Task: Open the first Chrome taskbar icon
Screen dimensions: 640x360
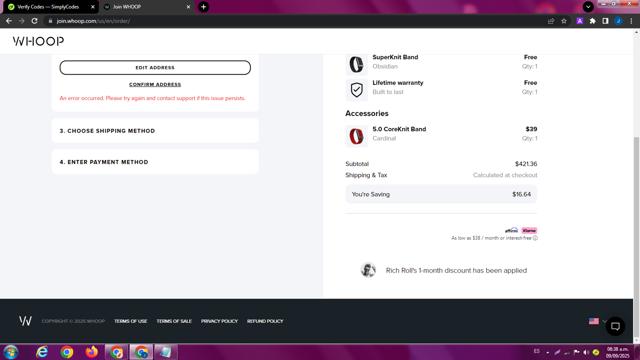Action: (x=67, y=352)
